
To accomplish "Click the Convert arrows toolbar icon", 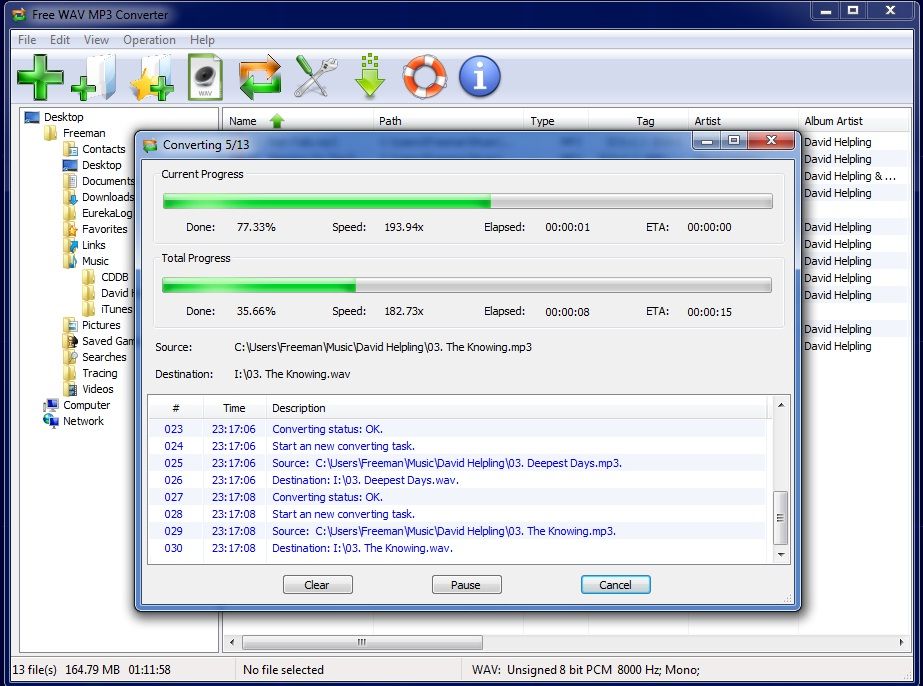I will click(260, 77).
